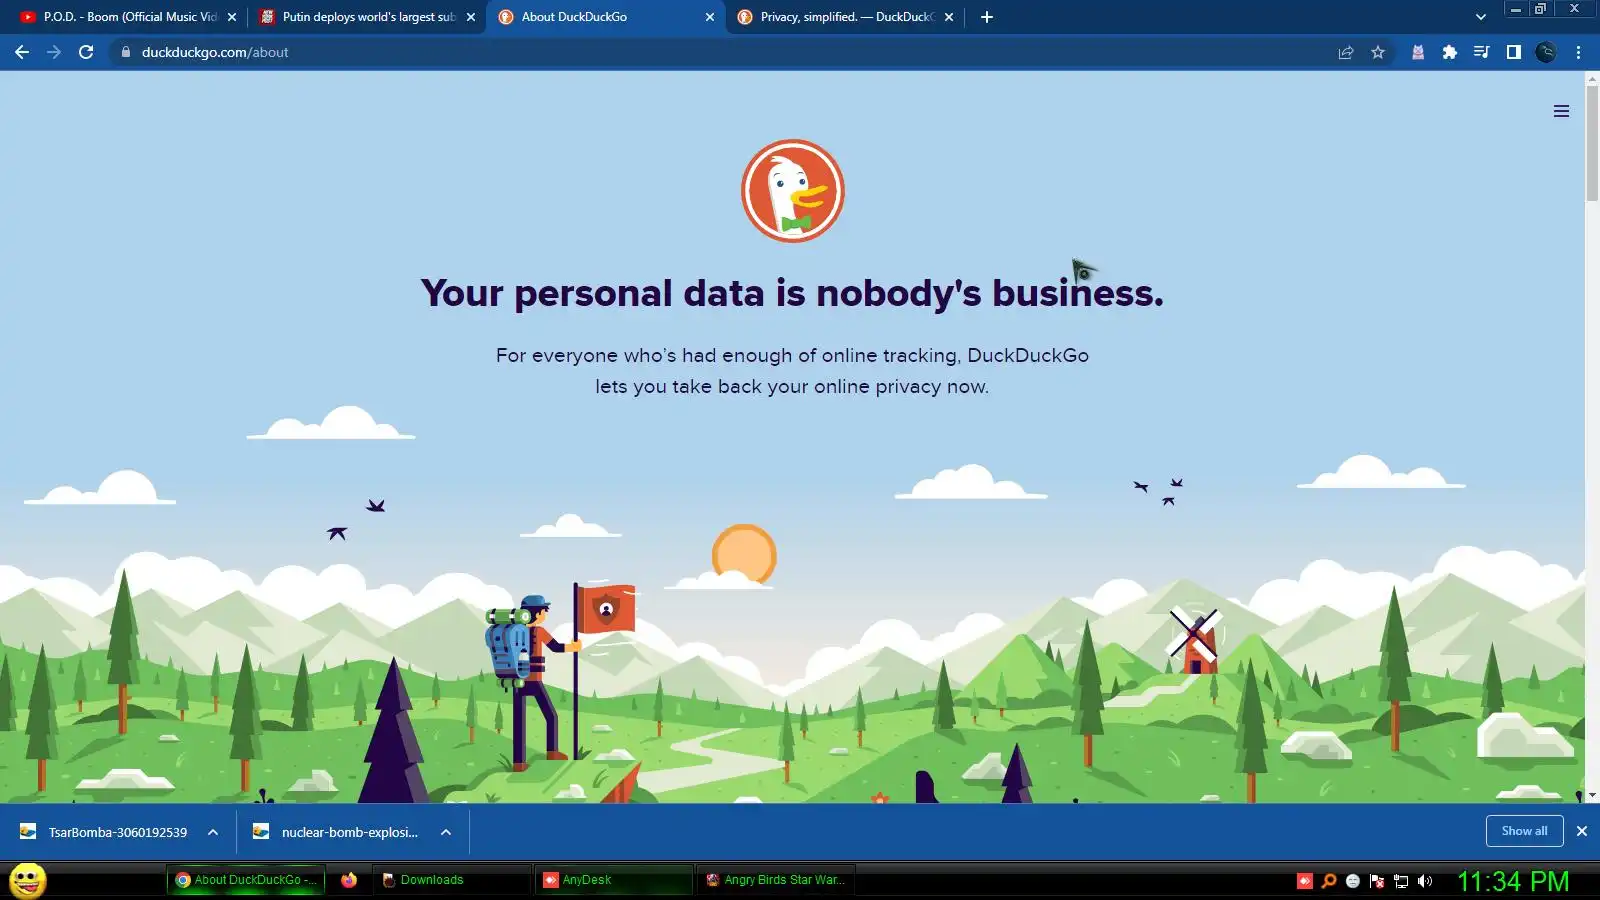Click AnyDesk tray icon
Viewport: 1600px width, 900px height.
(1304, 881)
